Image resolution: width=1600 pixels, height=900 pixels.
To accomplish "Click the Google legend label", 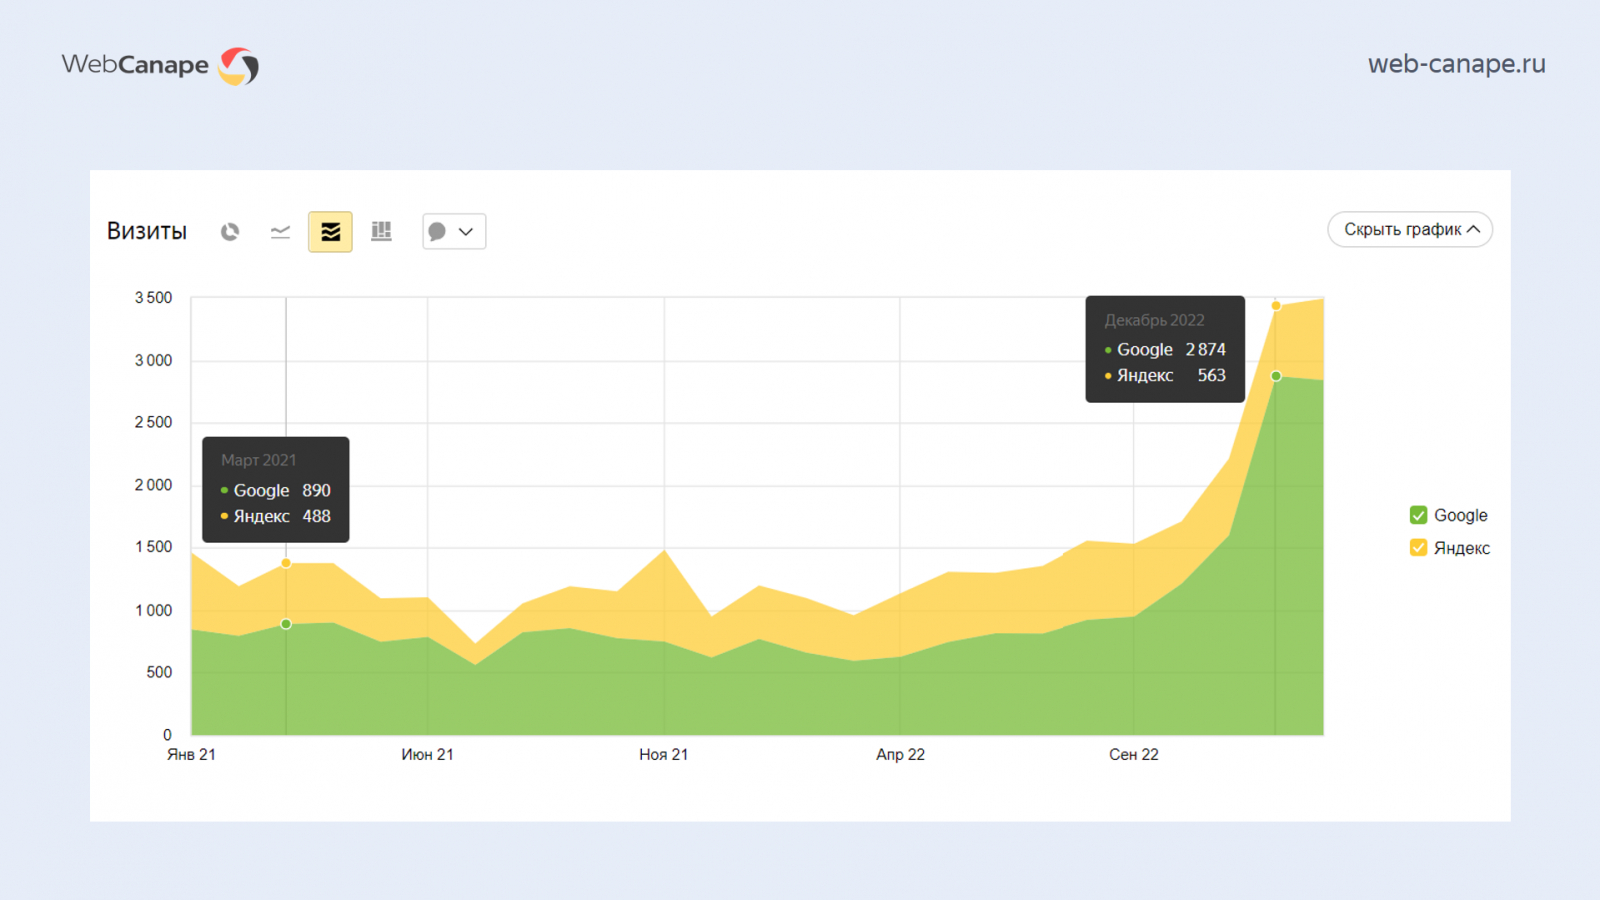I will [x=1460, y=515].
